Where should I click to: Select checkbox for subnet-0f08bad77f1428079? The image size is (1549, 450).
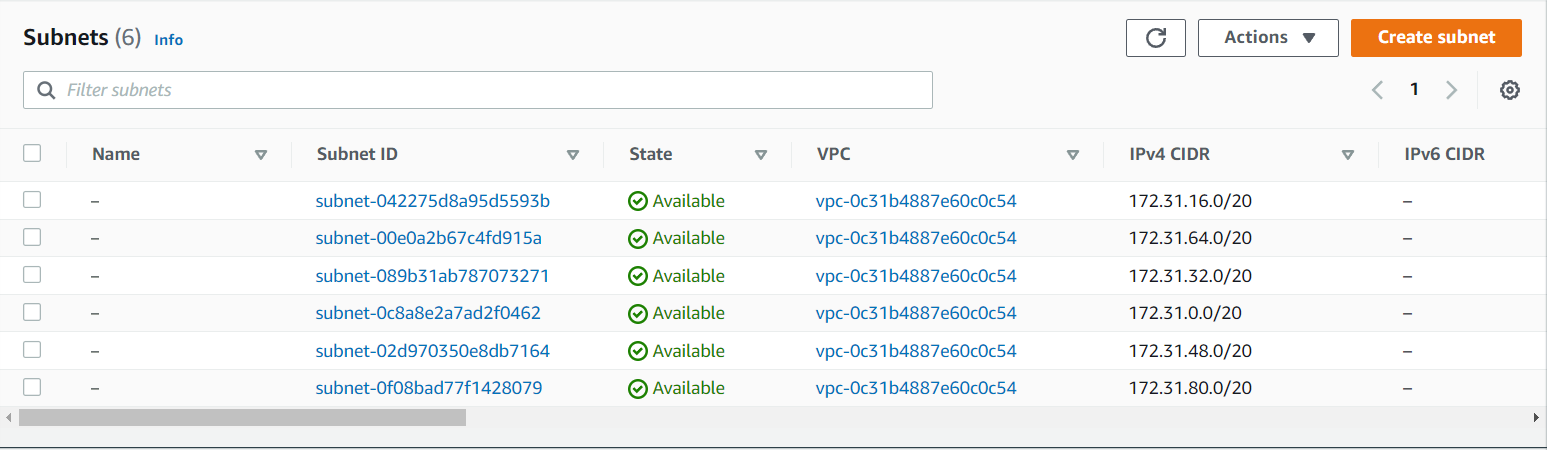pos(32,387)
